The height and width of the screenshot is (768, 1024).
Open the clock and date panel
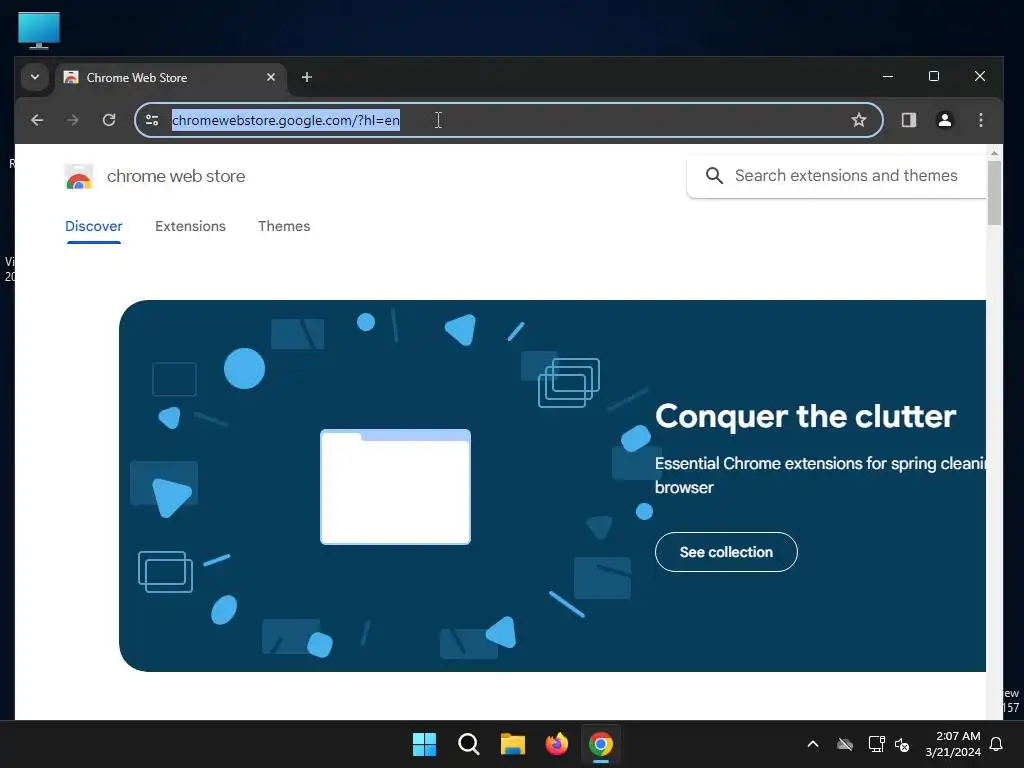[953, 744]
